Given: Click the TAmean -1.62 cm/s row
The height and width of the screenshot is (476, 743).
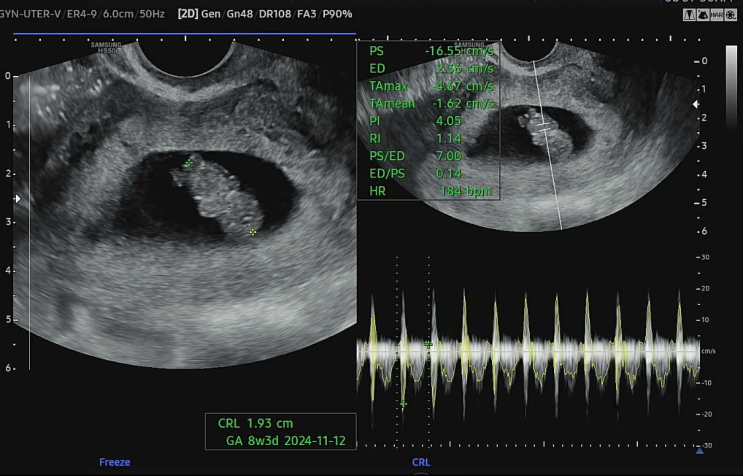Looking at the screenshot, I should [431, 103].
